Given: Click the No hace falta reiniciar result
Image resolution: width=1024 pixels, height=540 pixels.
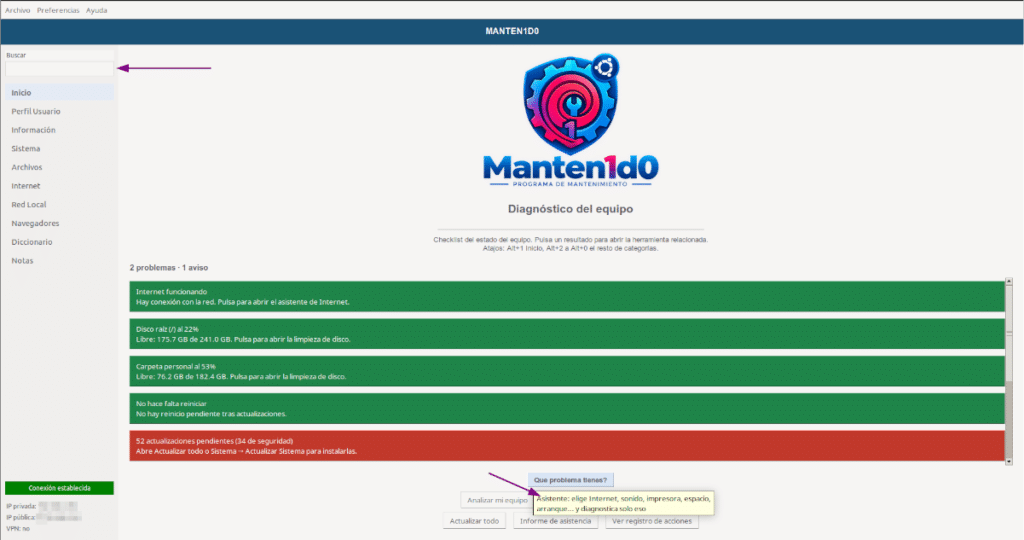Looking at the screenshot, I should coord(567,408).
